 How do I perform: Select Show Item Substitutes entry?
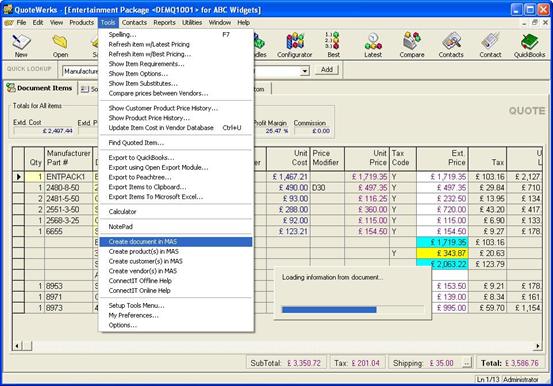[176, 84]
